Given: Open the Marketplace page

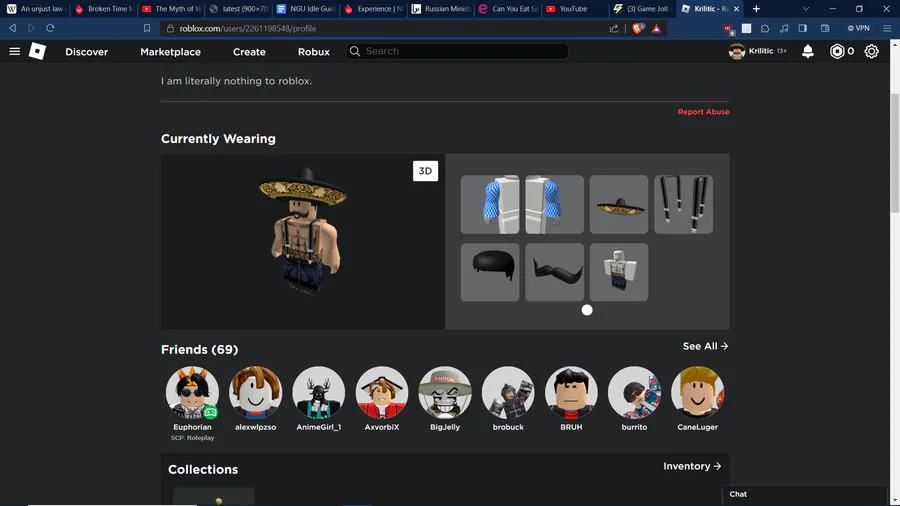Looking at the screenshot, I should pos(170,52).
